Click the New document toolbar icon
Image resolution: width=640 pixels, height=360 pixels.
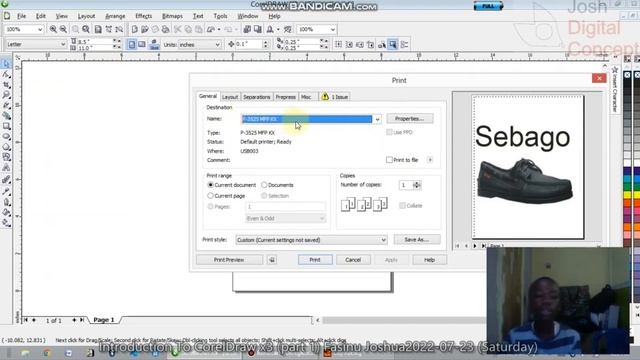(x=135, y=29)
